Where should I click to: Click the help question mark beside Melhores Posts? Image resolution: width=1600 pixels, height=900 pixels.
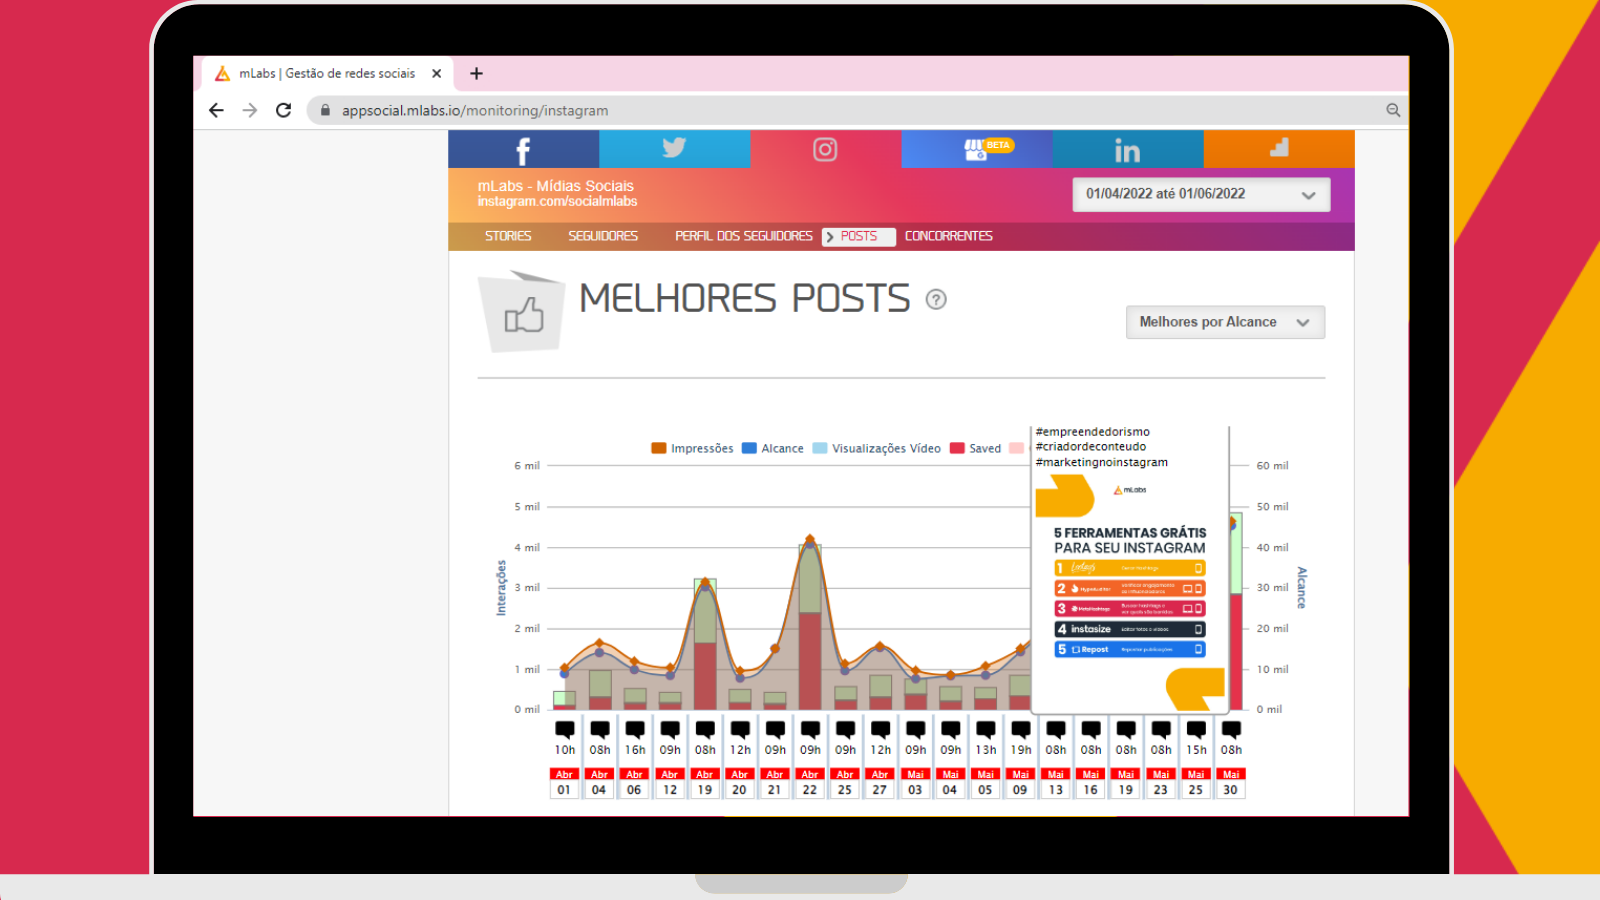936,298
